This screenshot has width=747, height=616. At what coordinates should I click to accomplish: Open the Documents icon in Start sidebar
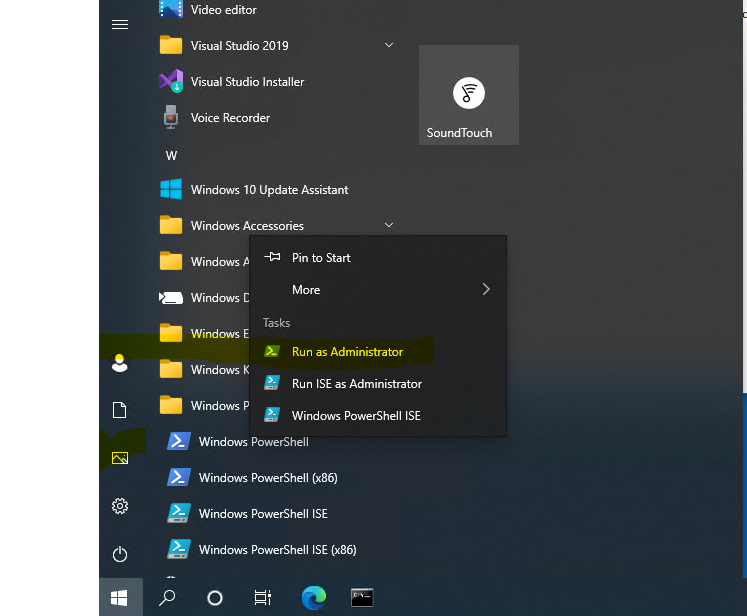click(120, 410)
